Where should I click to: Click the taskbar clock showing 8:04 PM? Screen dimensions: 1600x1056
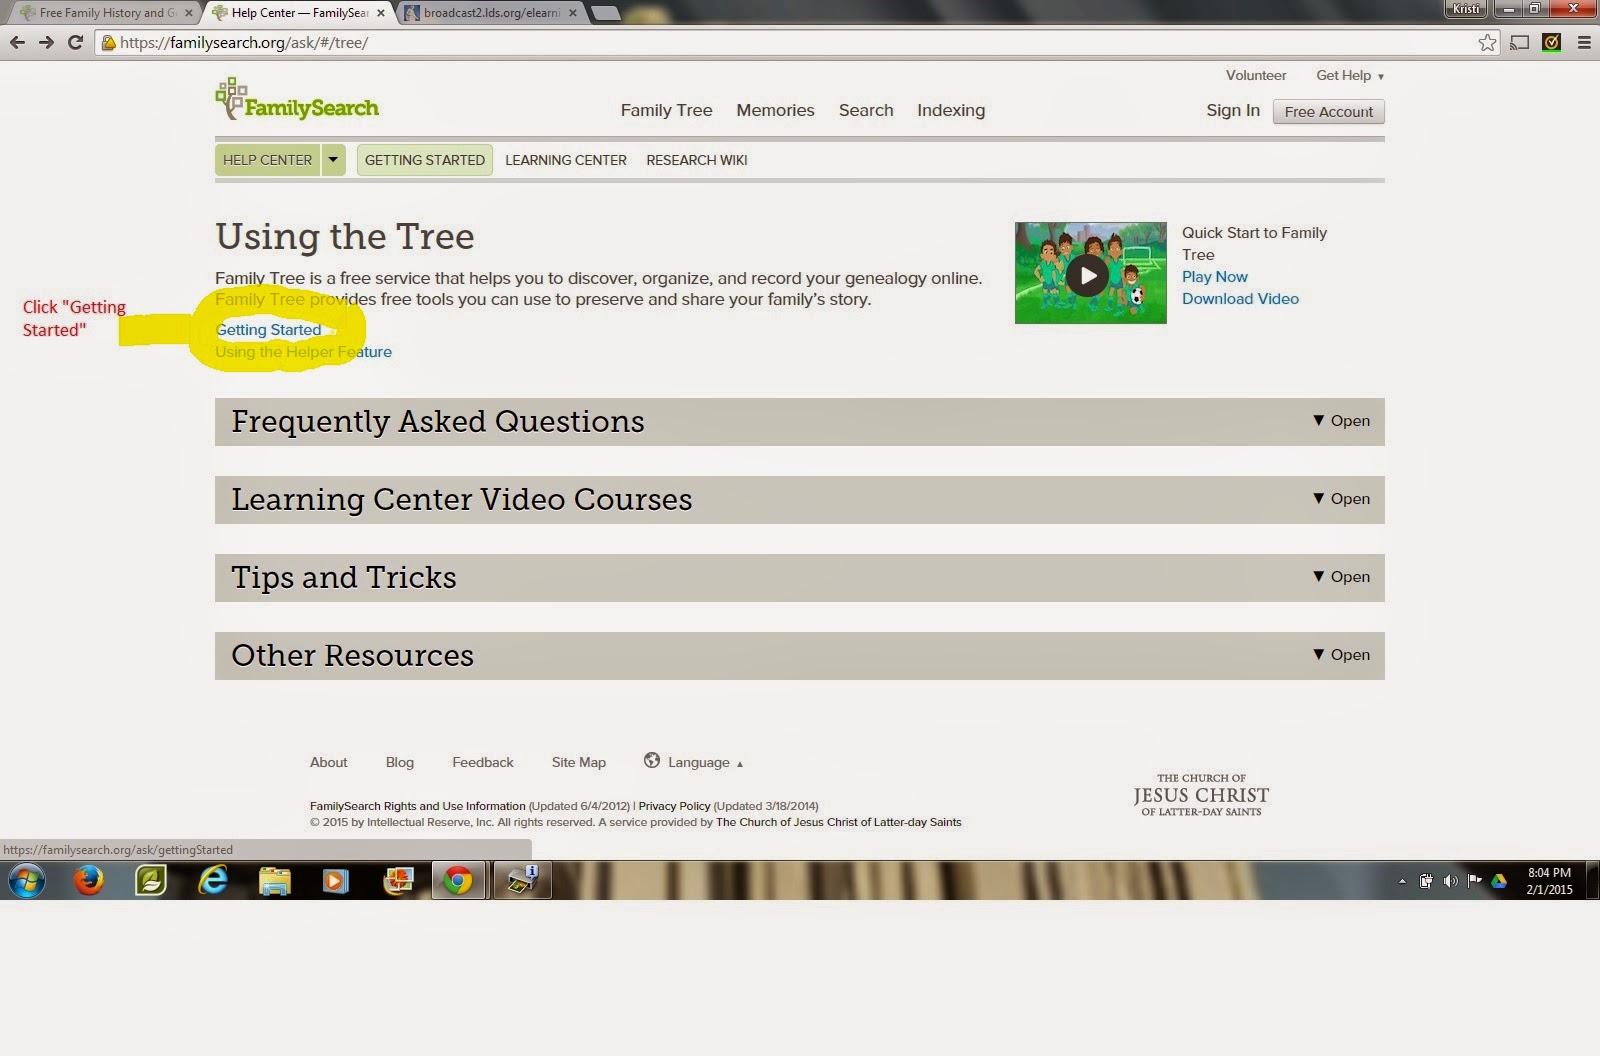click(1549, 881)
